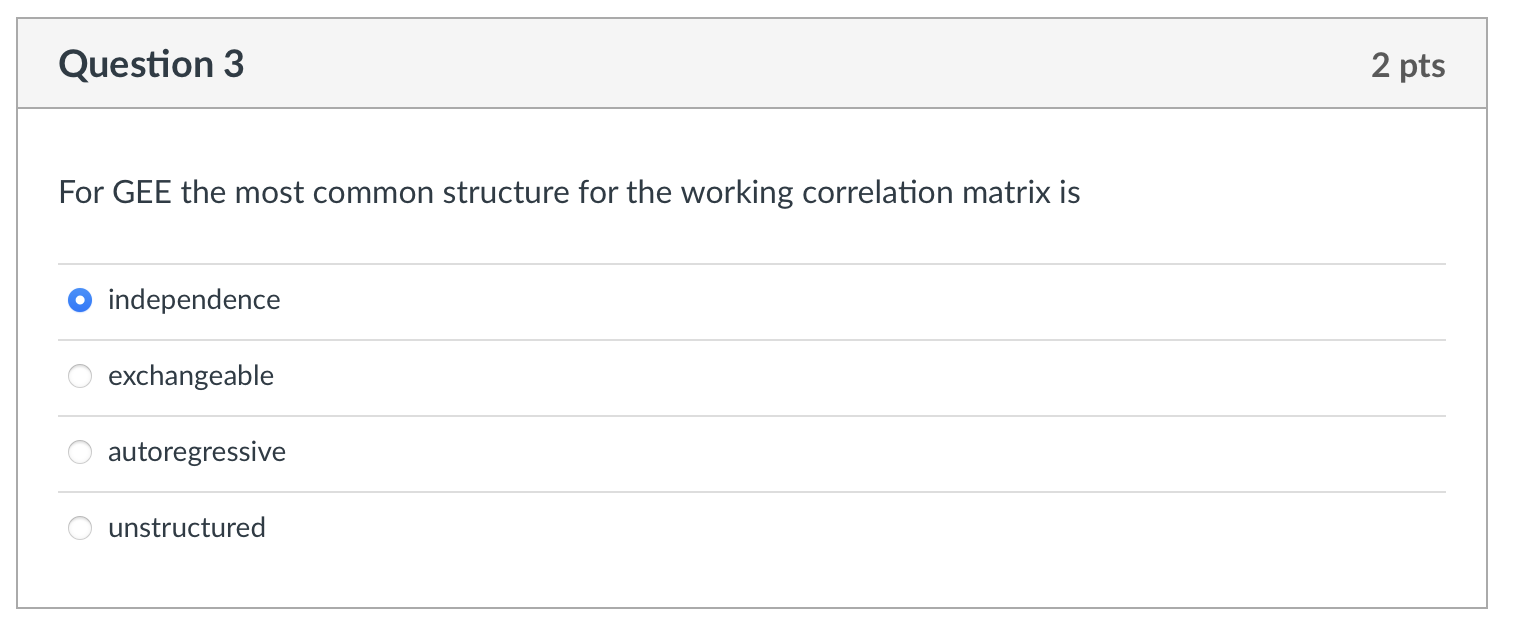Click the autoregressive answer label

pyautogui.click(x=197, y=452)
